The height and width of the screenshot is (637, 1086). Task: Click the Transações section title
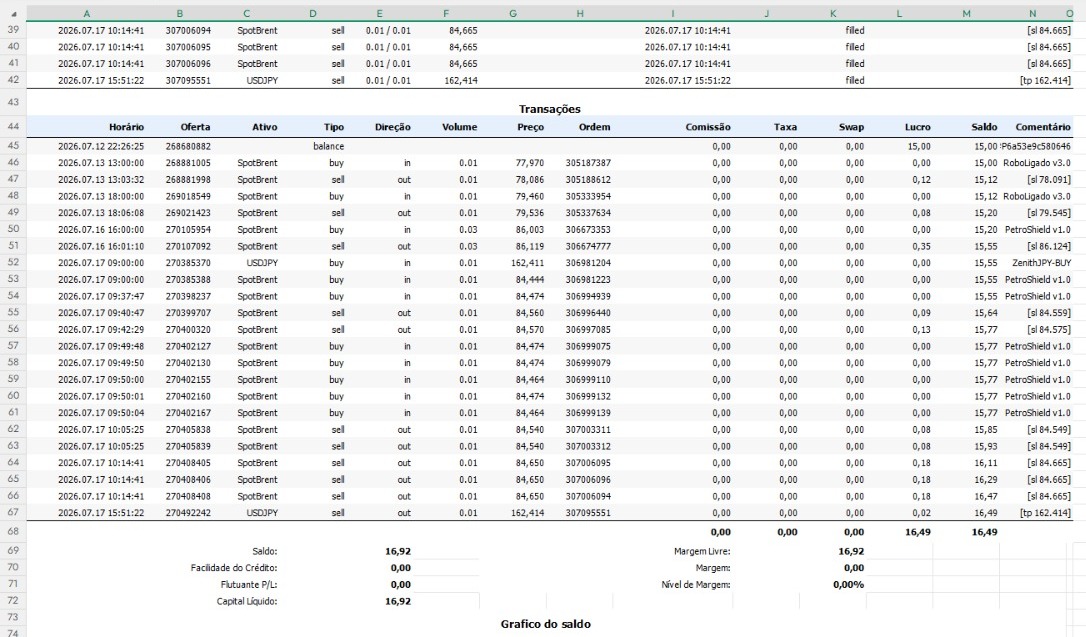pyautogui.click(x=549, y=109)
